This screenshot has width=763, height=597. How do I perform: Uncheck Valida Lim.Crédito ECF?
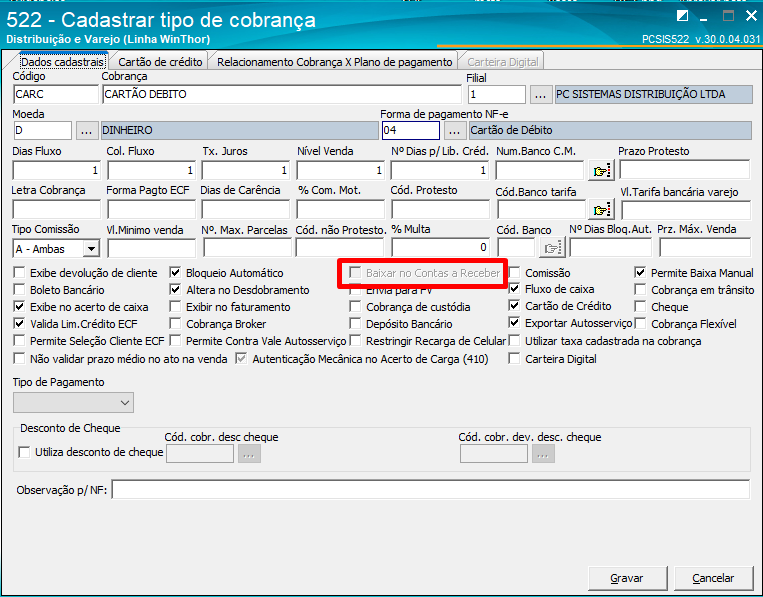click(19, 323)
